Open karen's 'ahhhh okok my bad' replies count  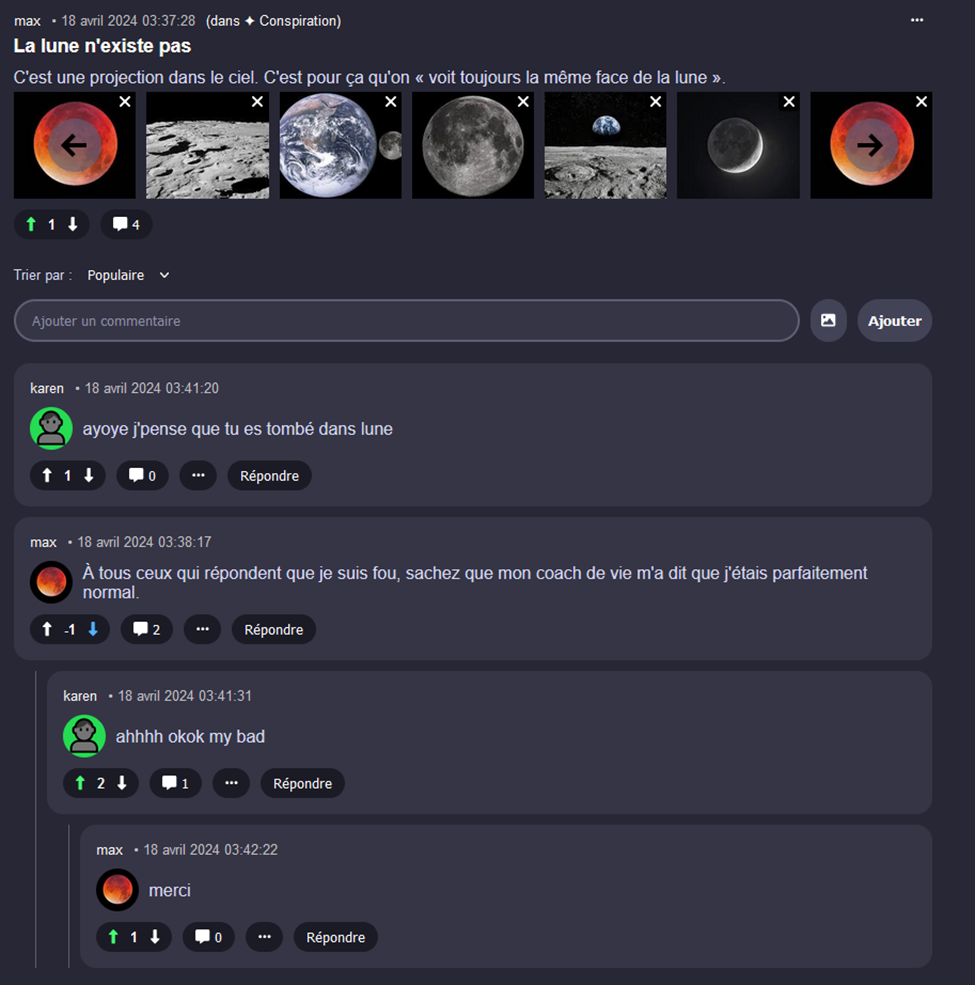(175, 783)
